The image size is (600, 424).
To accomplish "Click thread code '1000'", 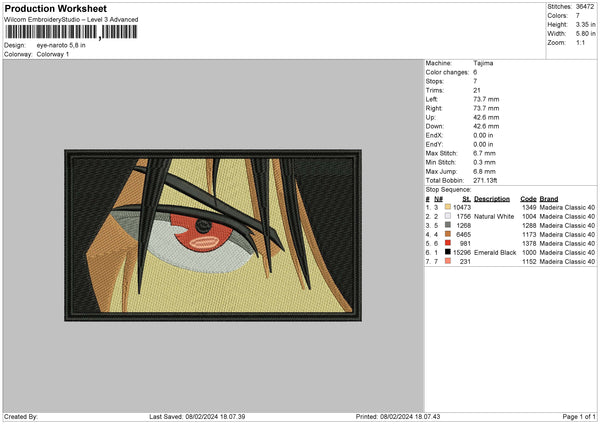I will (x=529, y=253).
